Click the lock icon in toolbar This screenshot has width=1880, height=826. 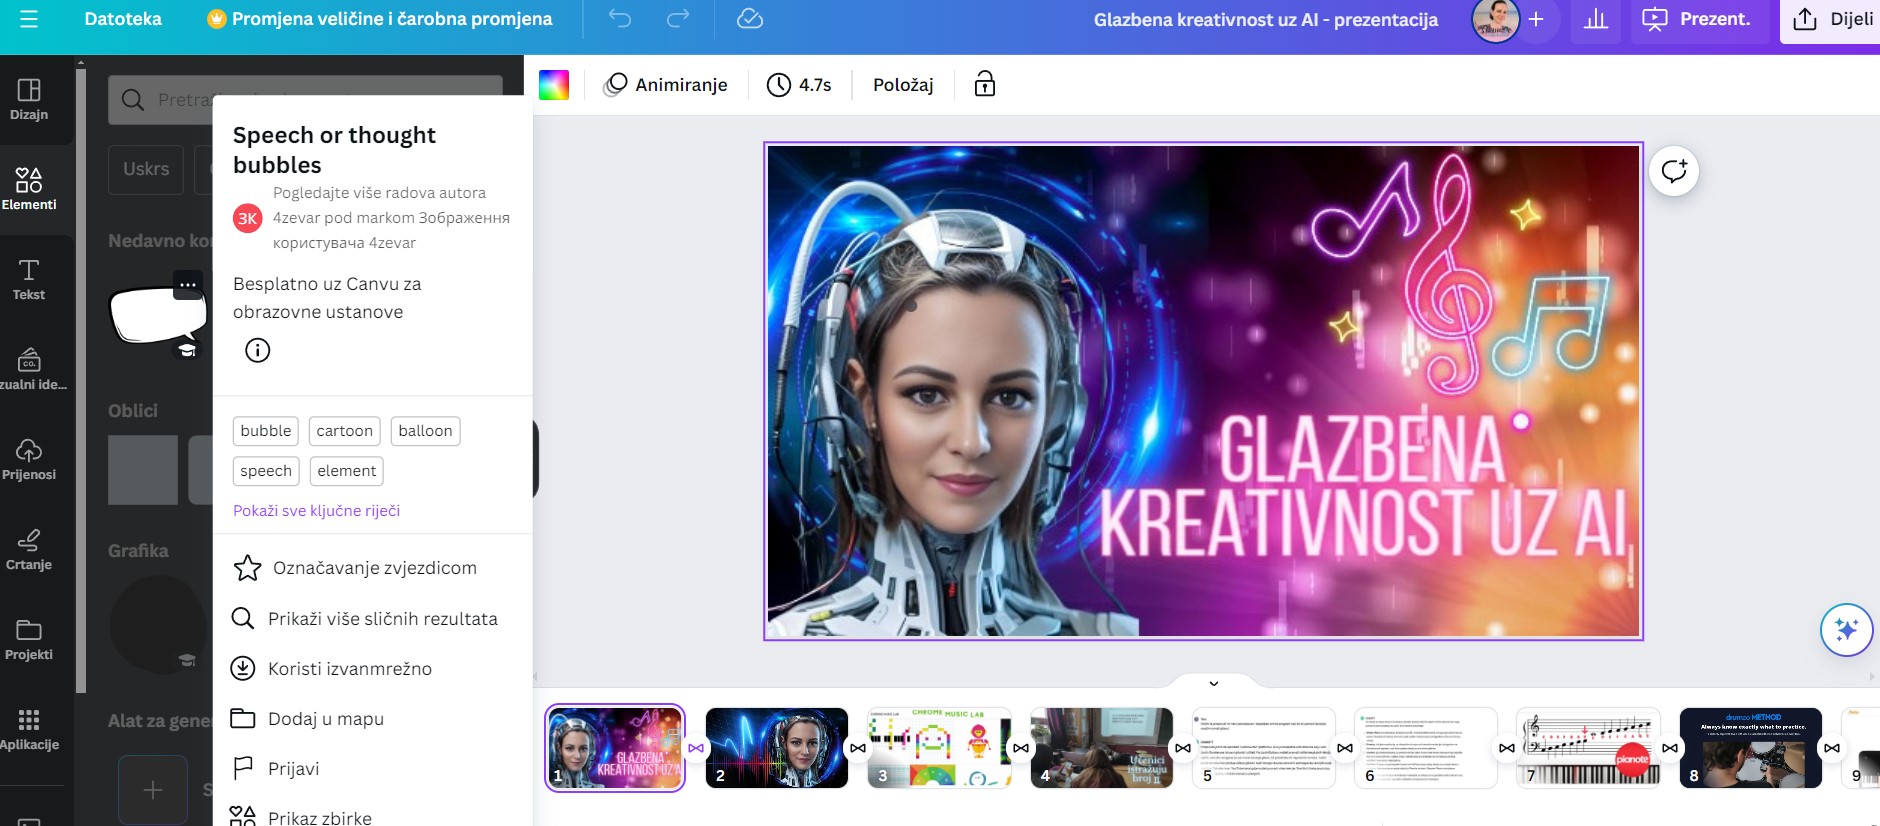click(984, 84)
